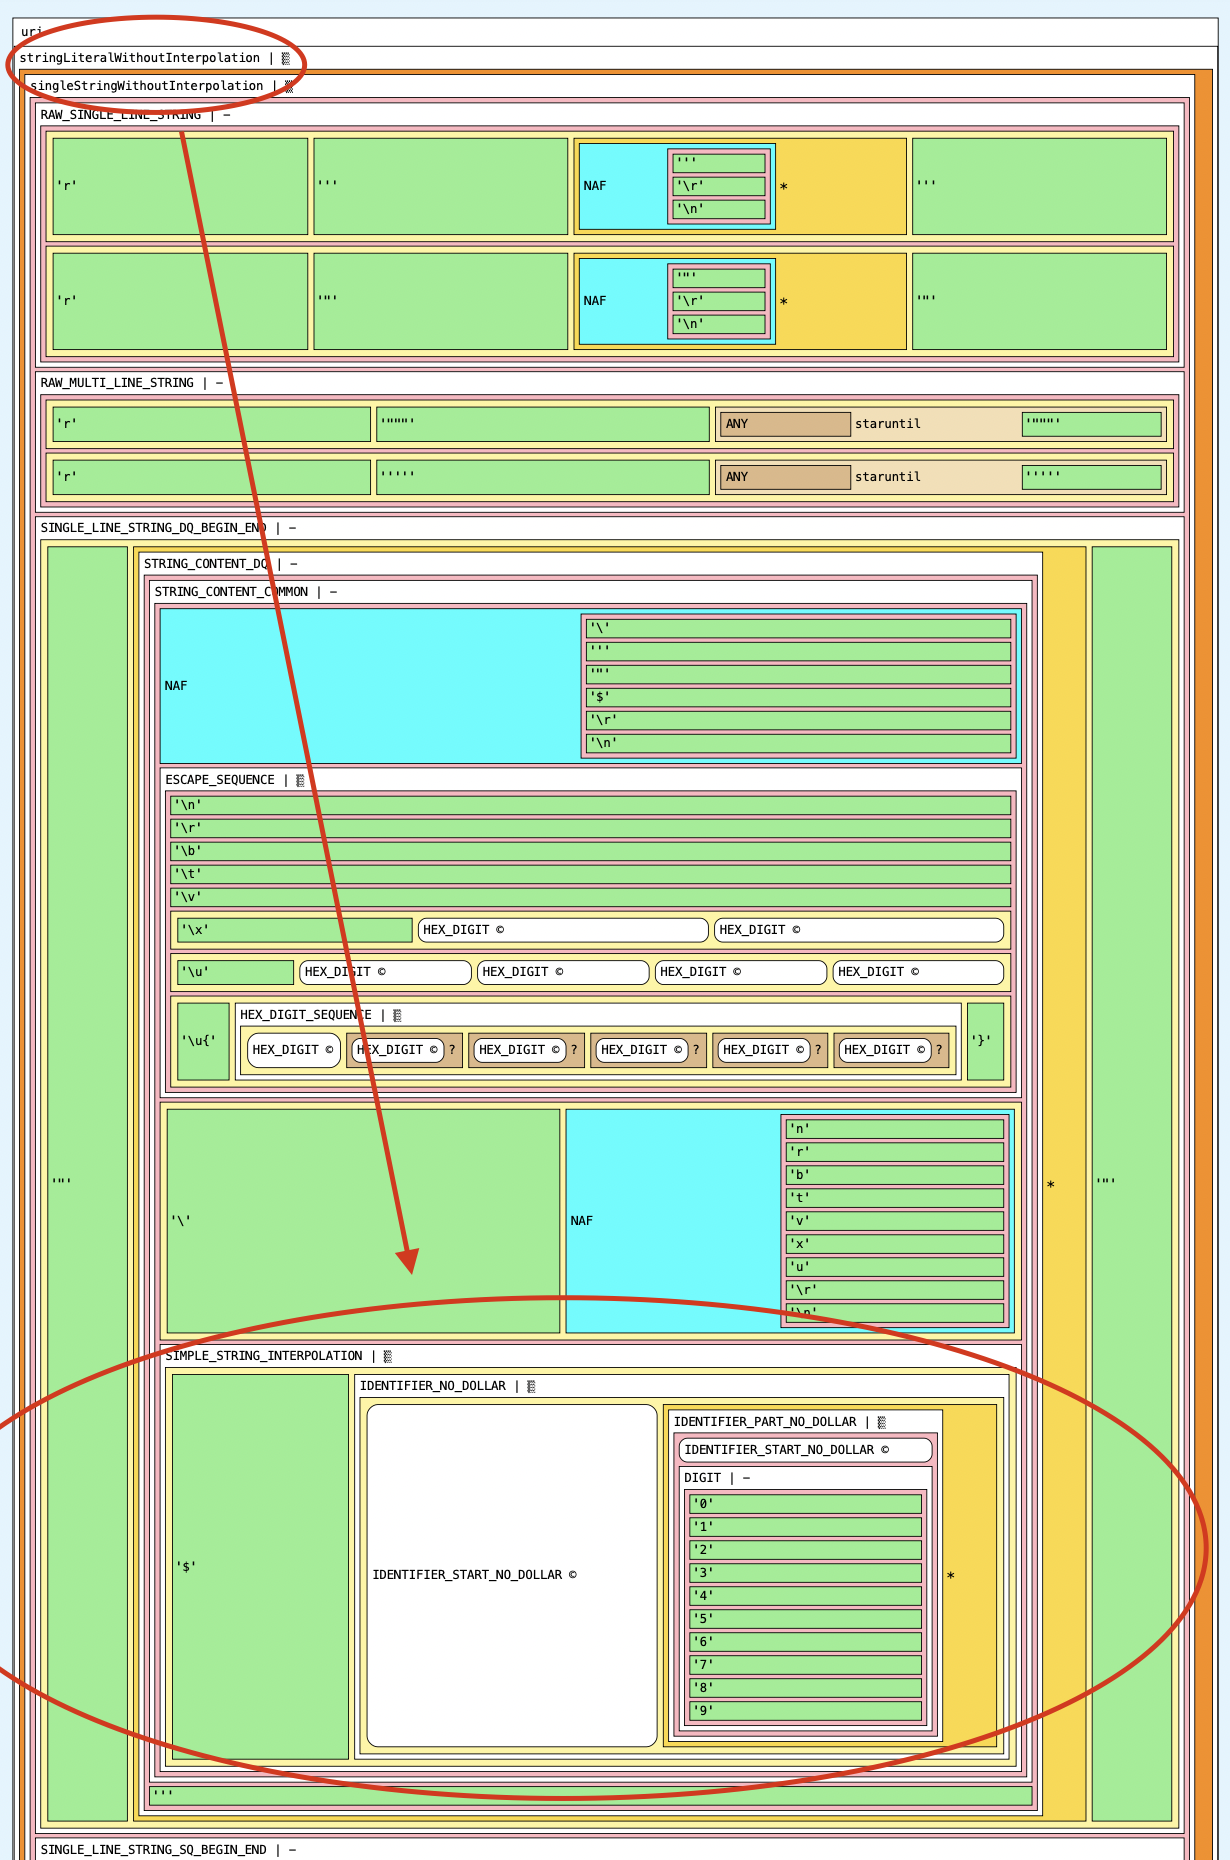The height and width of the screenshot is (1860, 1230).
Task: Collapse the RAW_MULTI_LINE_STRING rule
Action: (219, 383)
